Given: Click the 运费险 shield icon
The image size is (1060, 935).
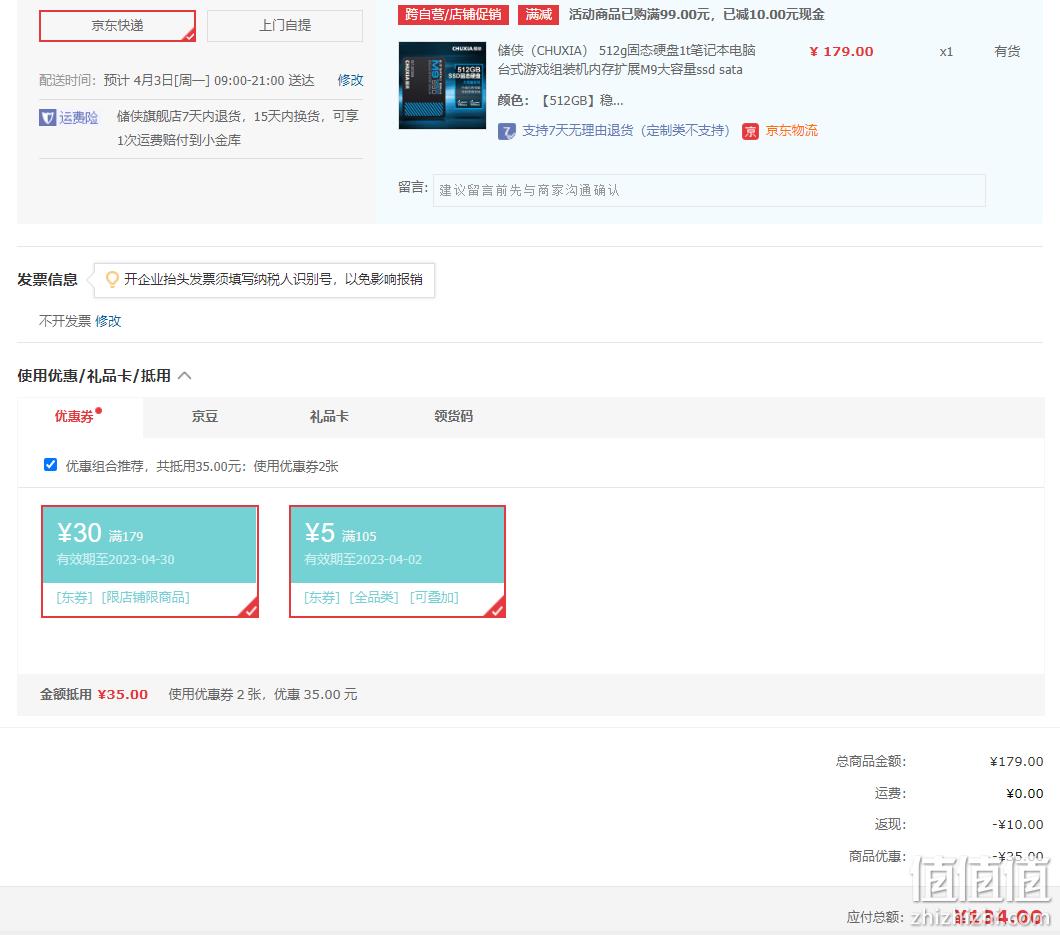Looking at the screenshot, I should click(x=47, y=118).
